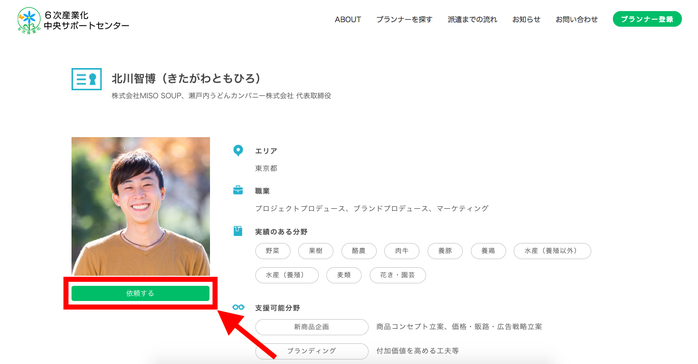
Task: Click the green プランナー登録 button
Action: click(x=647, y=19)
